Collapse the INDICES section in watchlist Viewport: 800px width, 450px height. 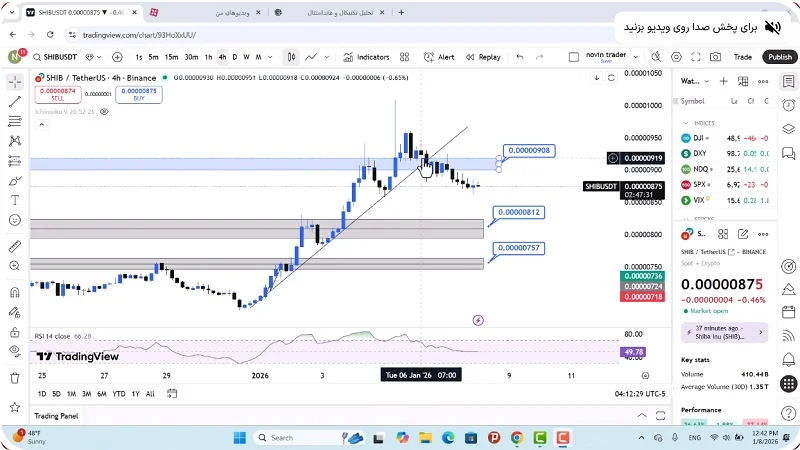click(685, 123)
